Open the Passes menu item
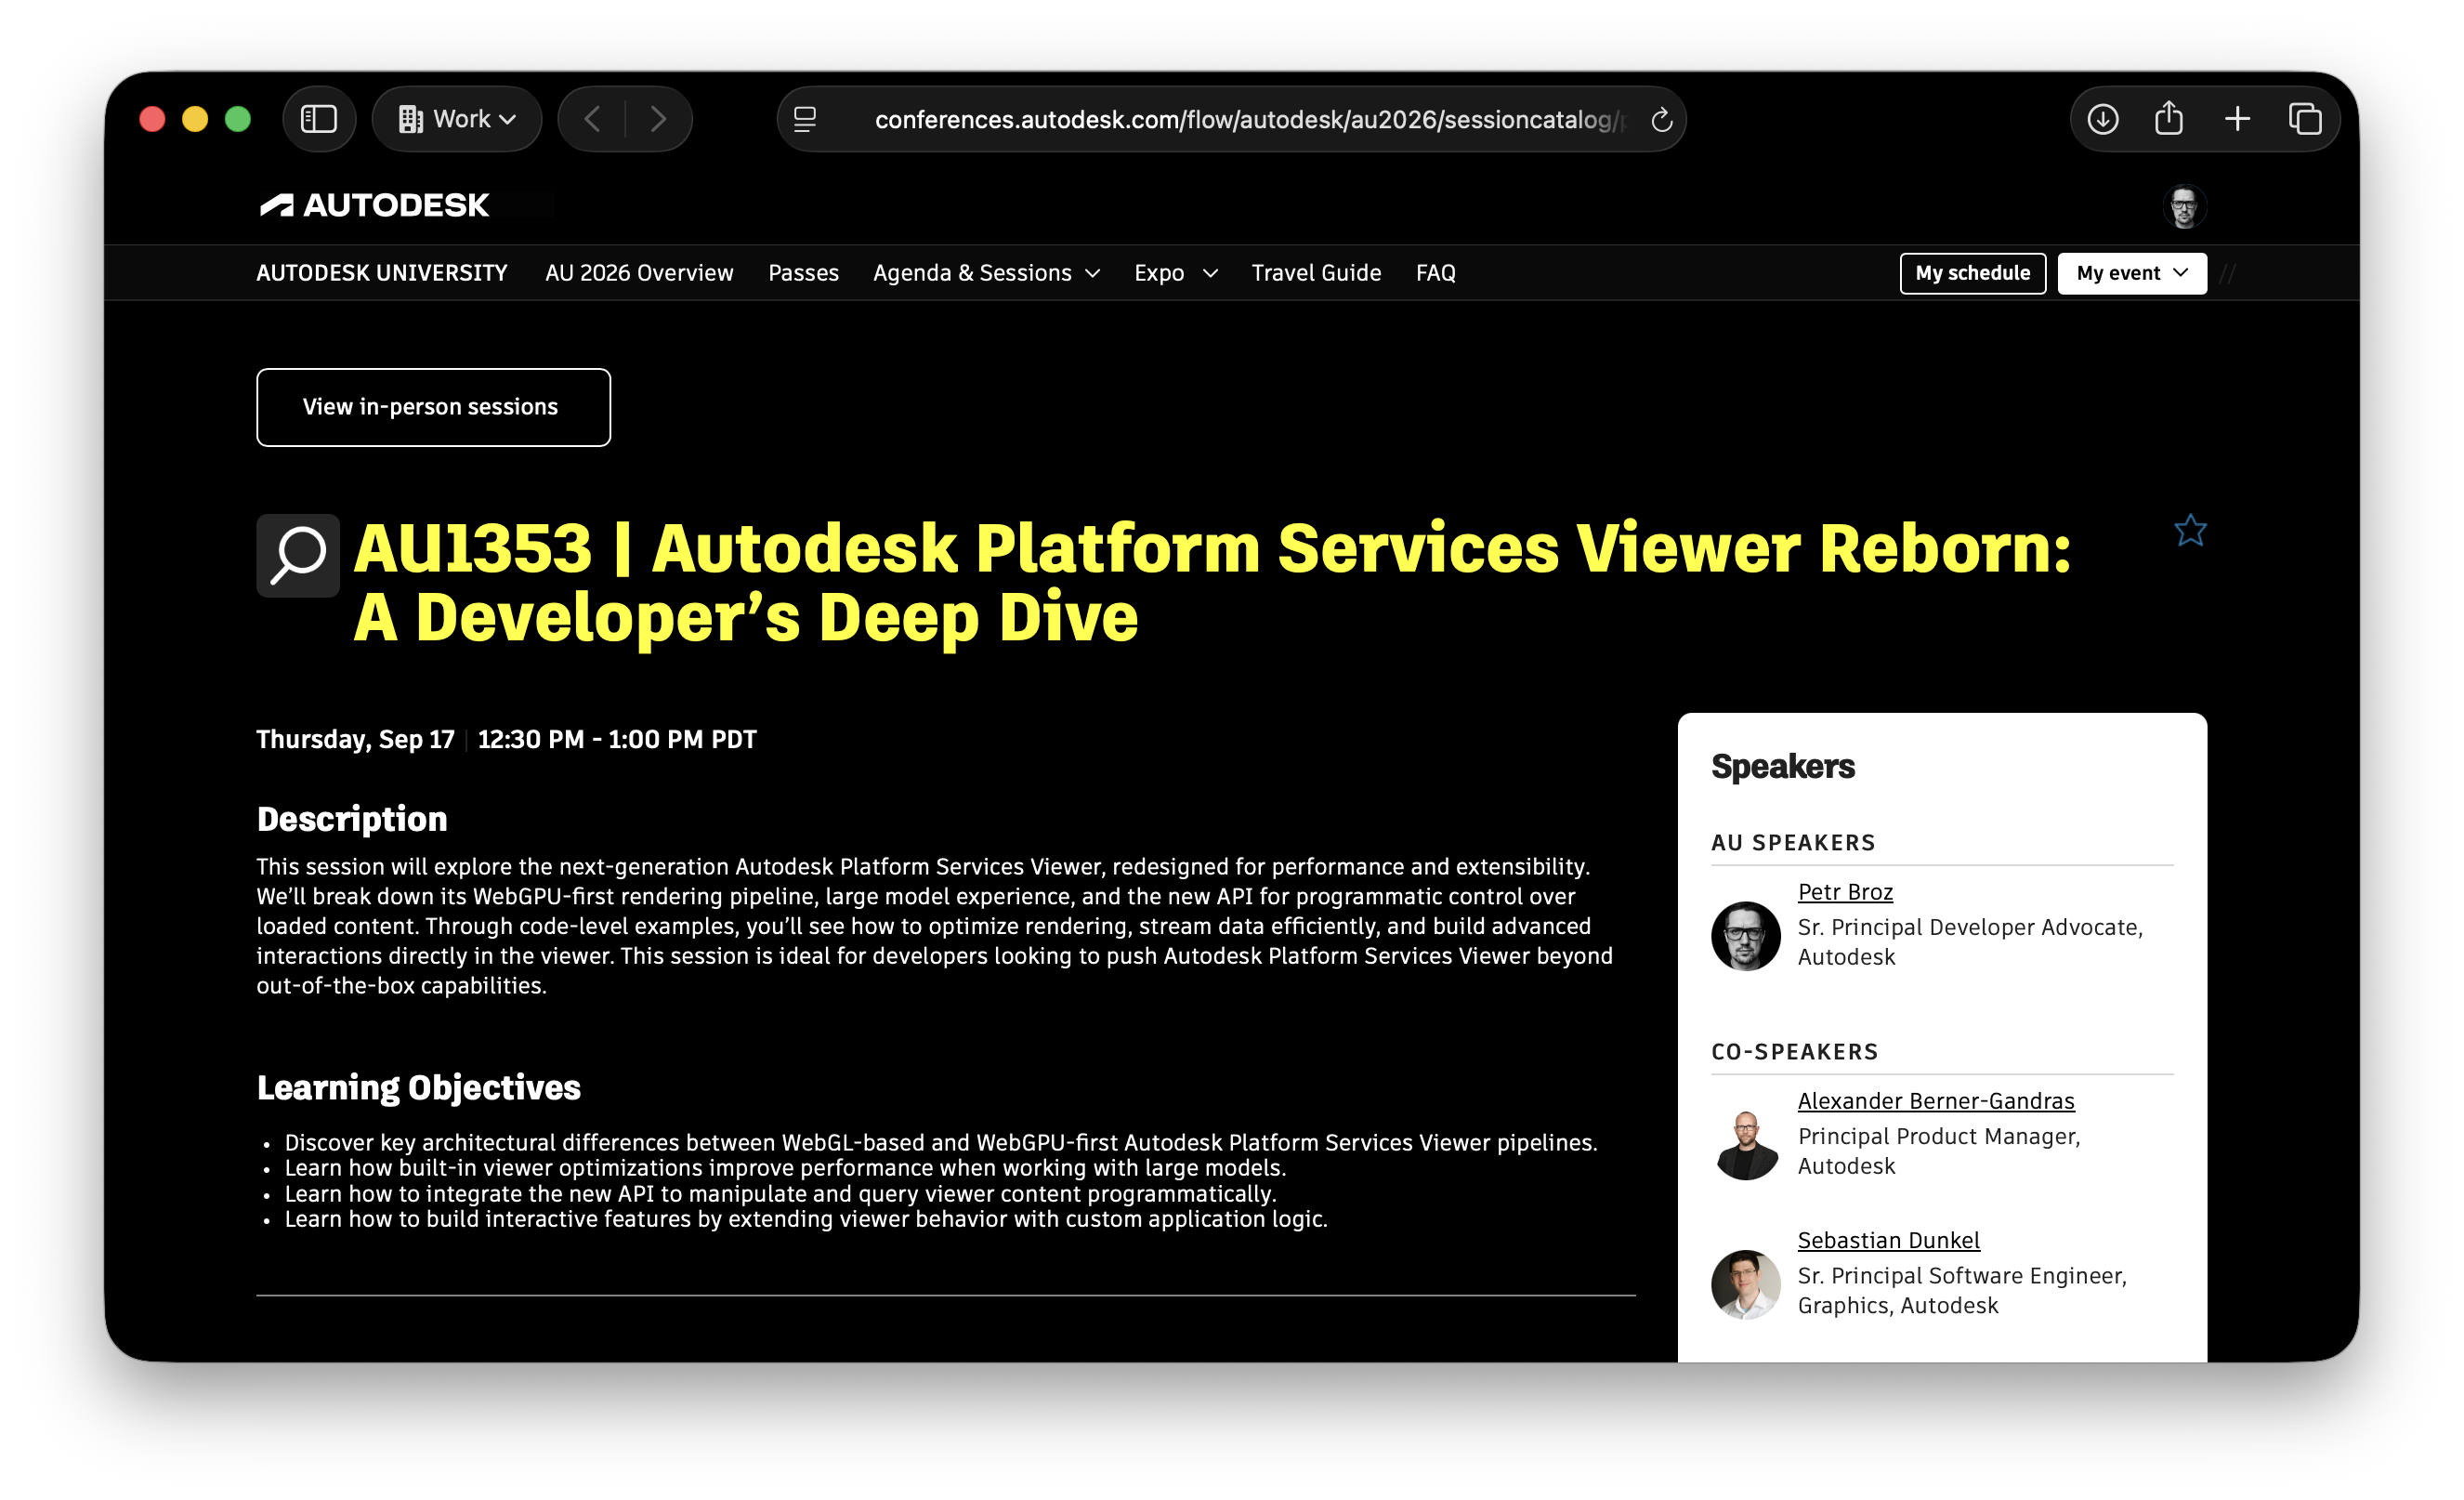This screenshot has height=1500, width=2464. (x=803, y=273)
